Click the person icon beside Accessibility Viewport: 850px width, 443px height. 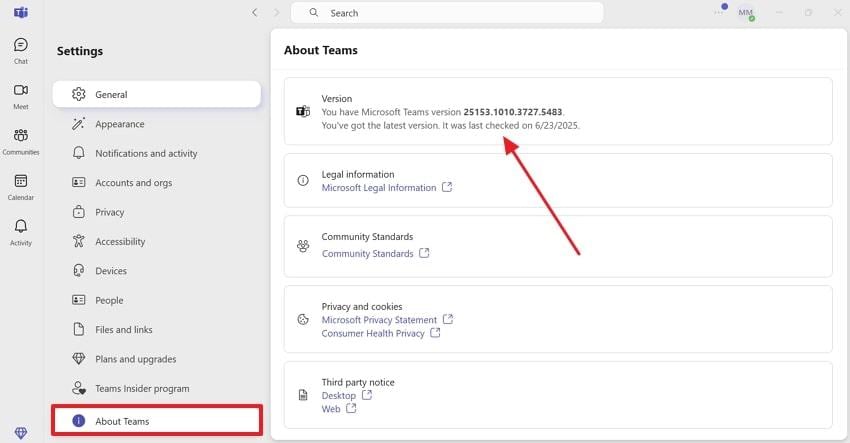(79, 241)
